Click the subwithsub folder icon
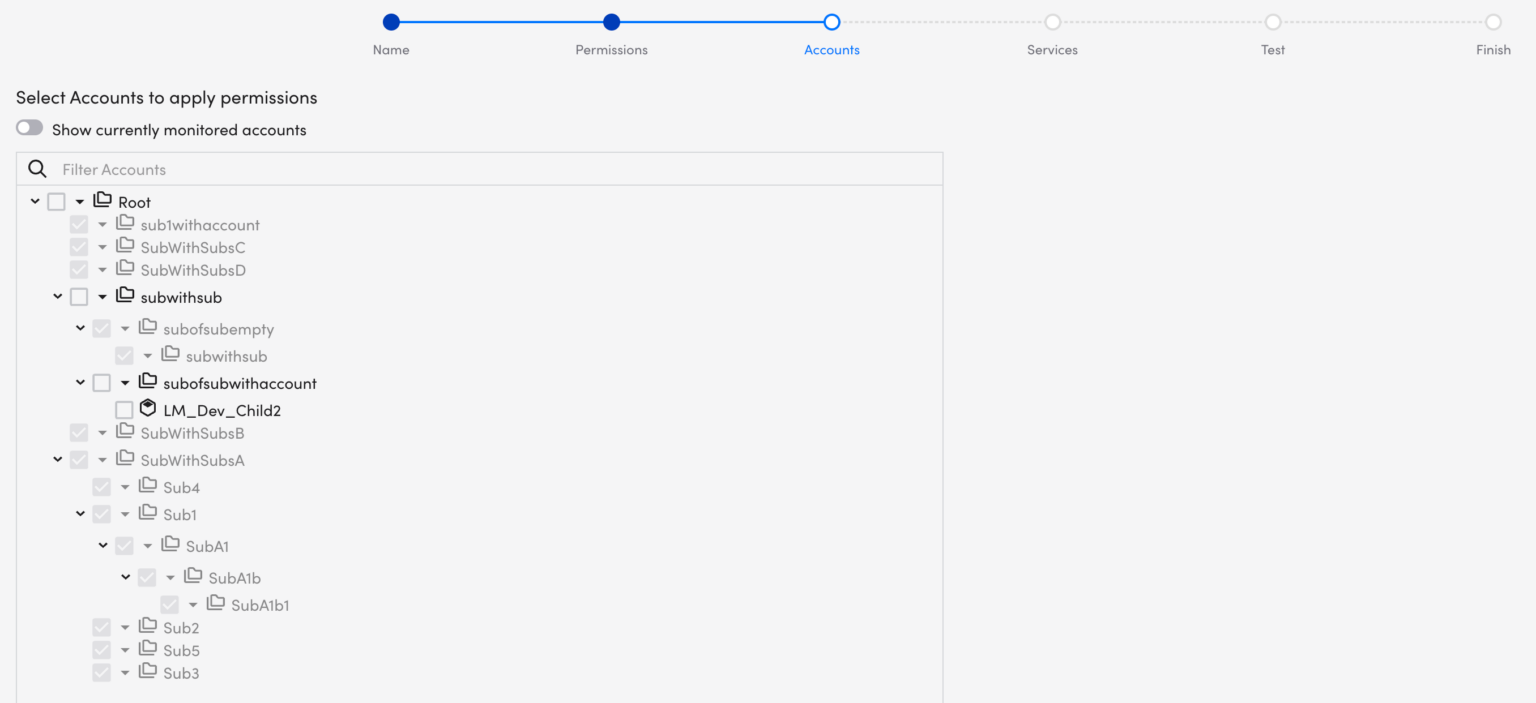1536x703 pixels. (x=124, y=295)
